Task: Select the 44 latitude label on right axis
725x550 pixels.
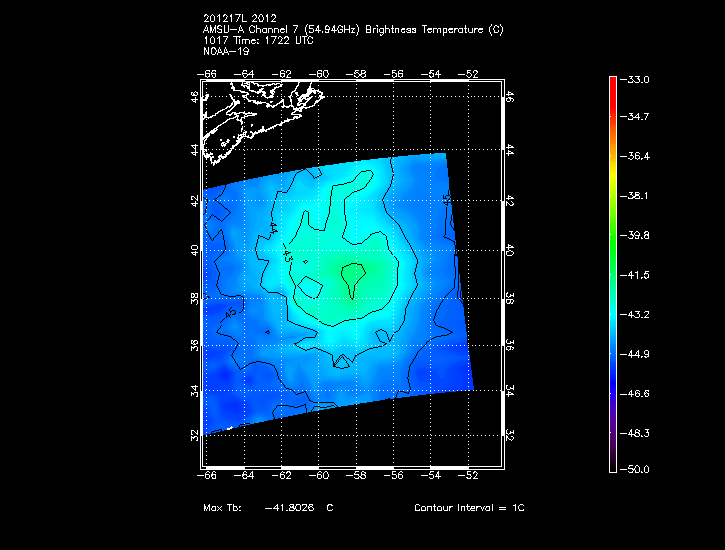Action: [x=509, y=150]
